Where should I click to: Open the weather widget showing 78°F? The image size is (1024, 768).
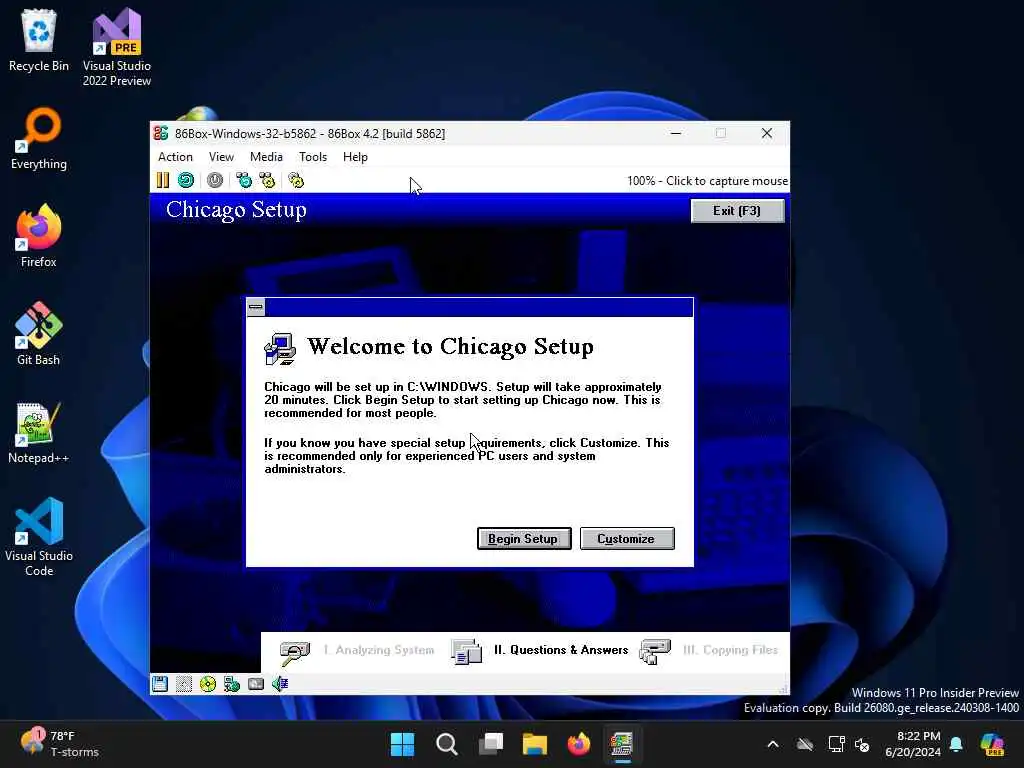[x=60, y=744]
